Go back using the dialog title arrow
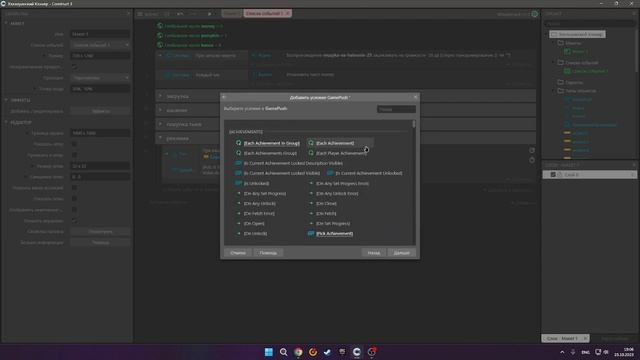The width and height of the screenshot is (640, 360). (x=224, y=97)
